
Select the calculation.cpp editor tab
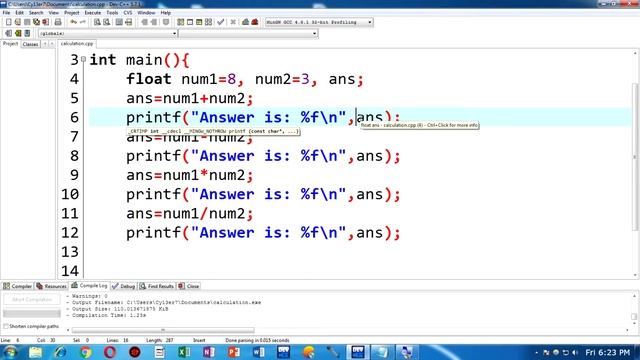tap(77, 44)
